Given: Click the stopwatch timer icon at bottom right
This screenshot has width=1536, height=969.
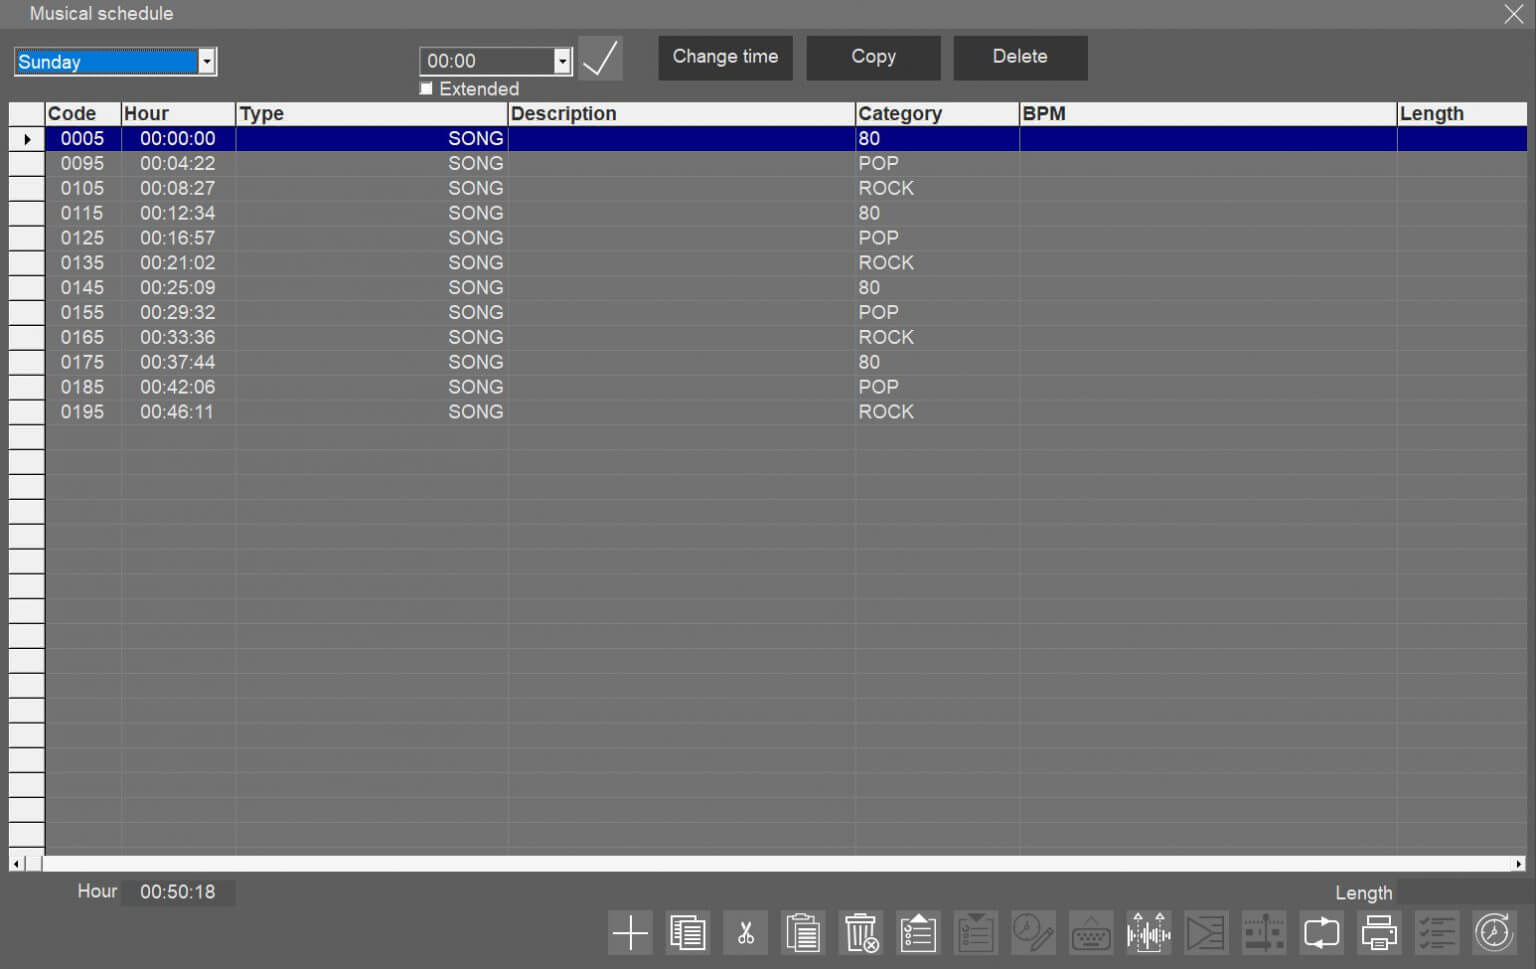Looking at the screenshot, I should pyautogui.click(x=1494, y=932).
